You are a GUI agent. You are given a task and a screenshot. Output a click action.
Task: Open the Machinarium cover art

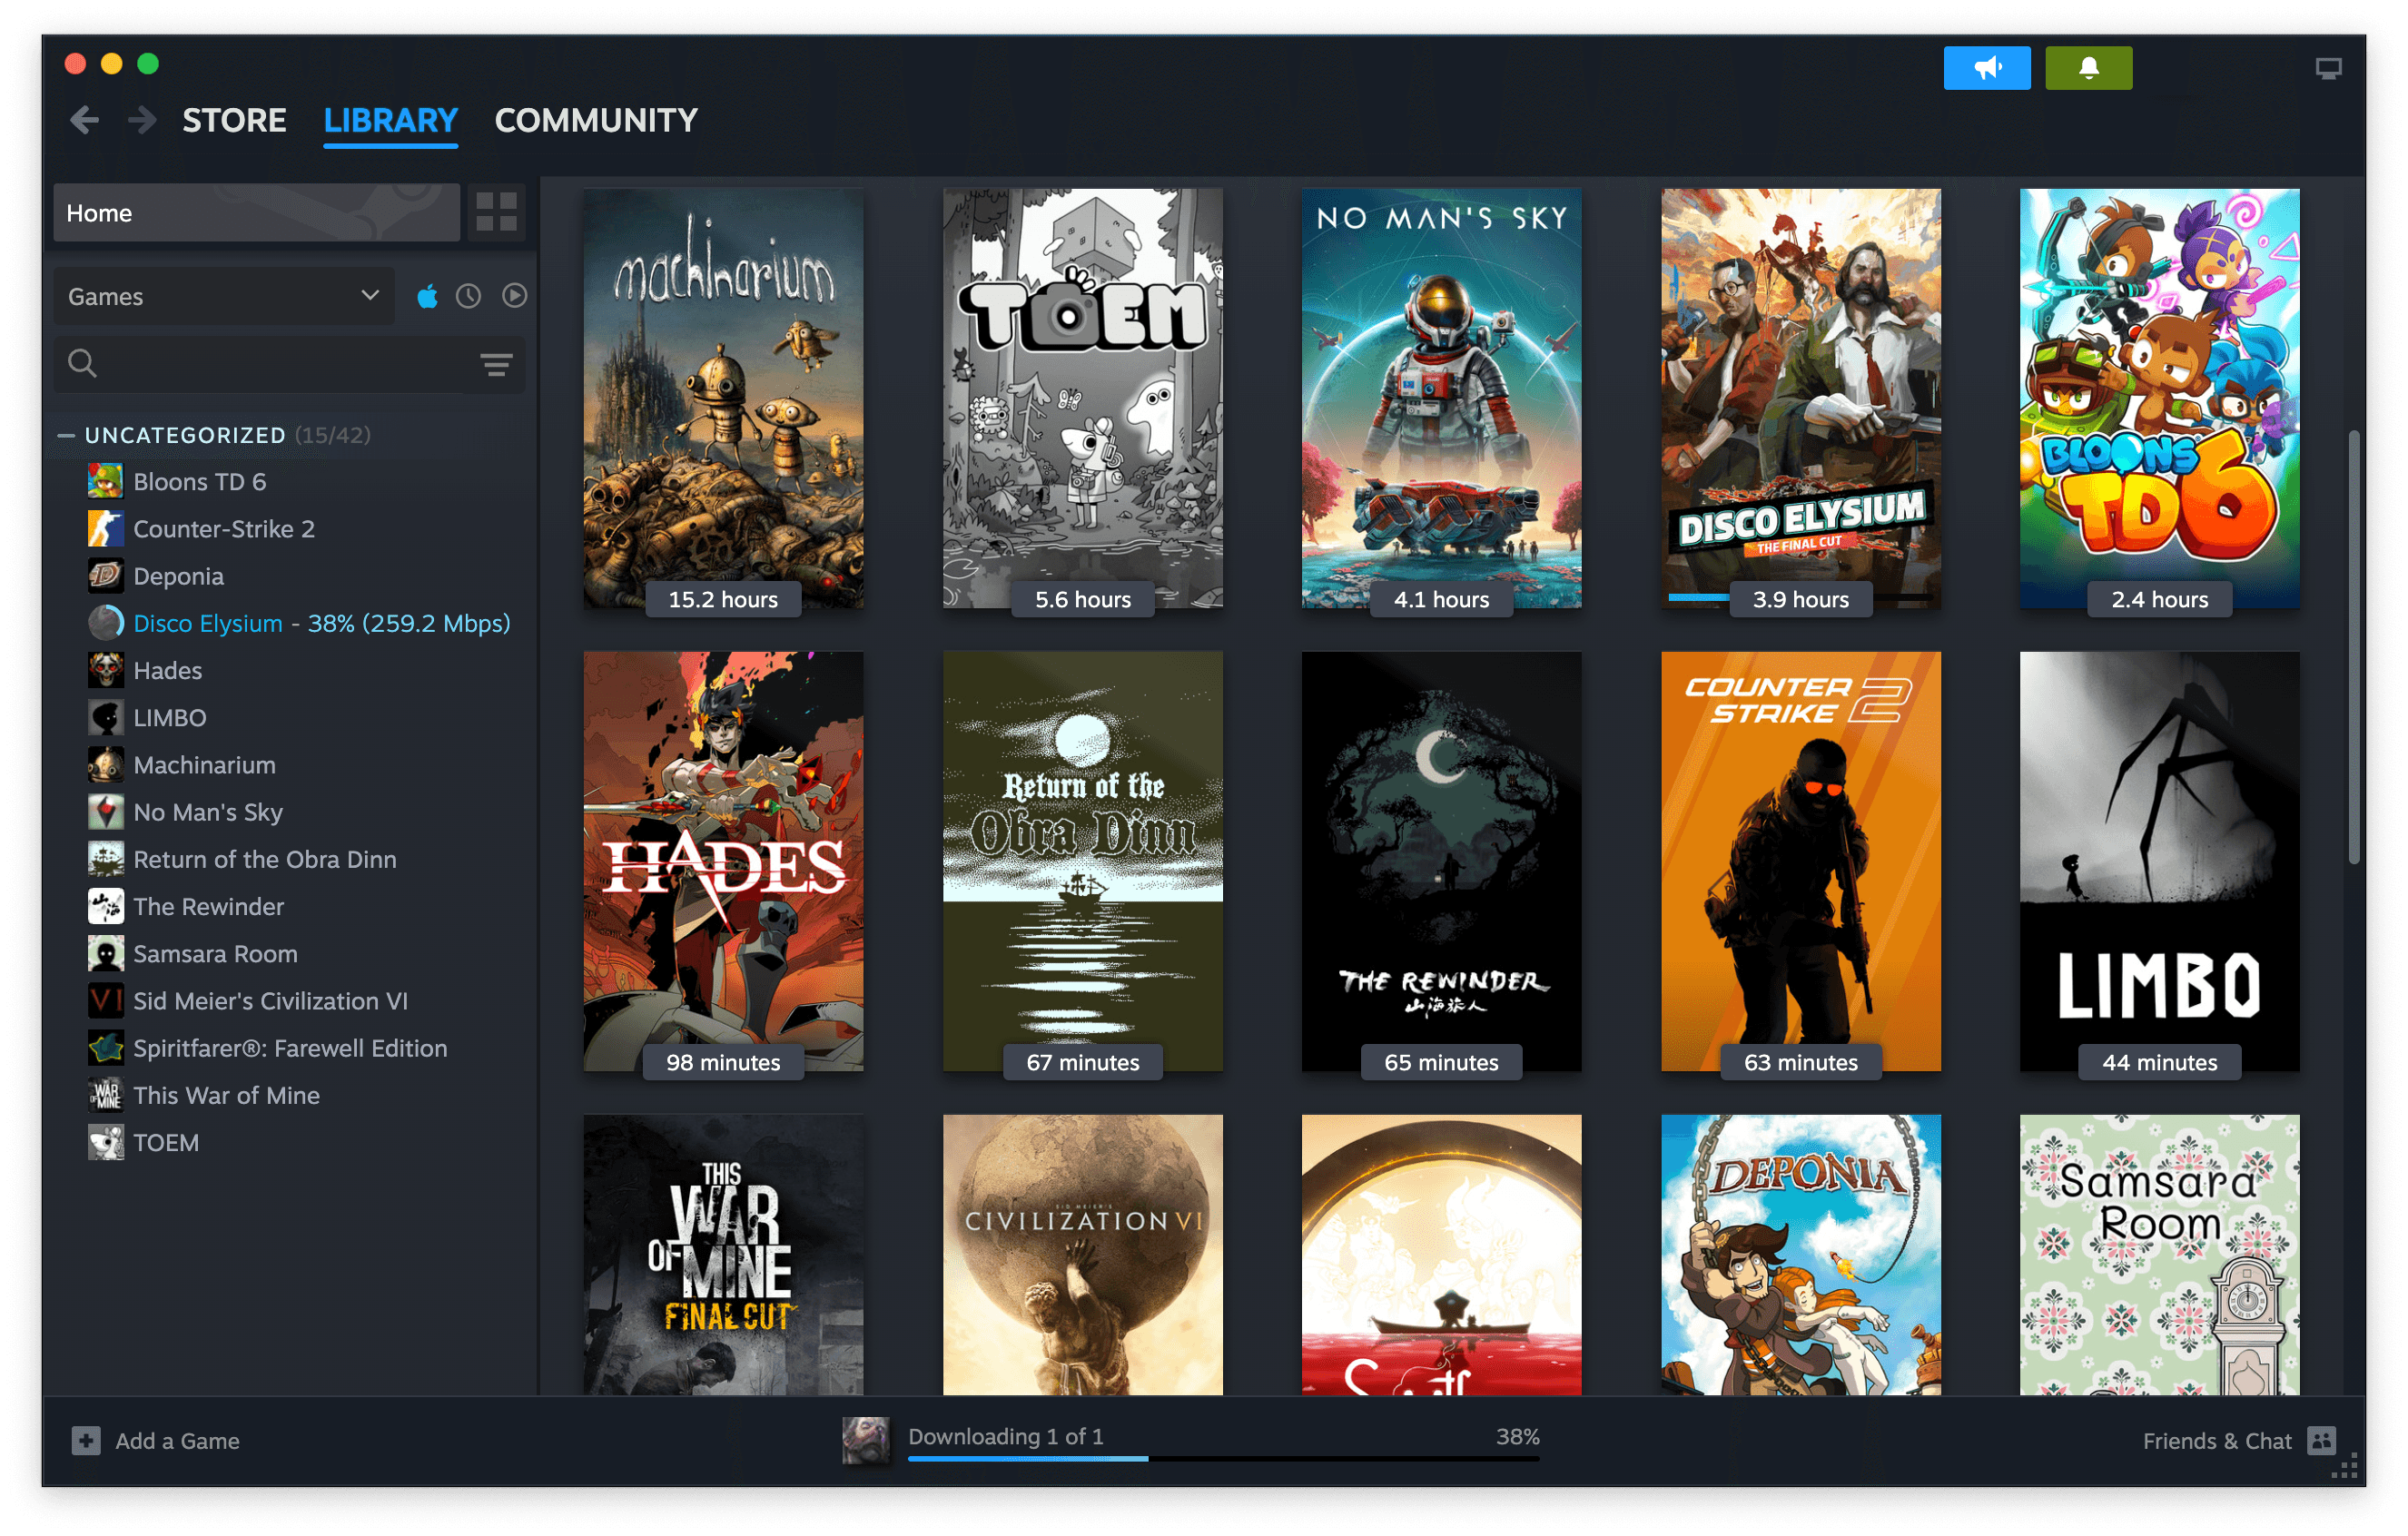(x=723, y=398)
